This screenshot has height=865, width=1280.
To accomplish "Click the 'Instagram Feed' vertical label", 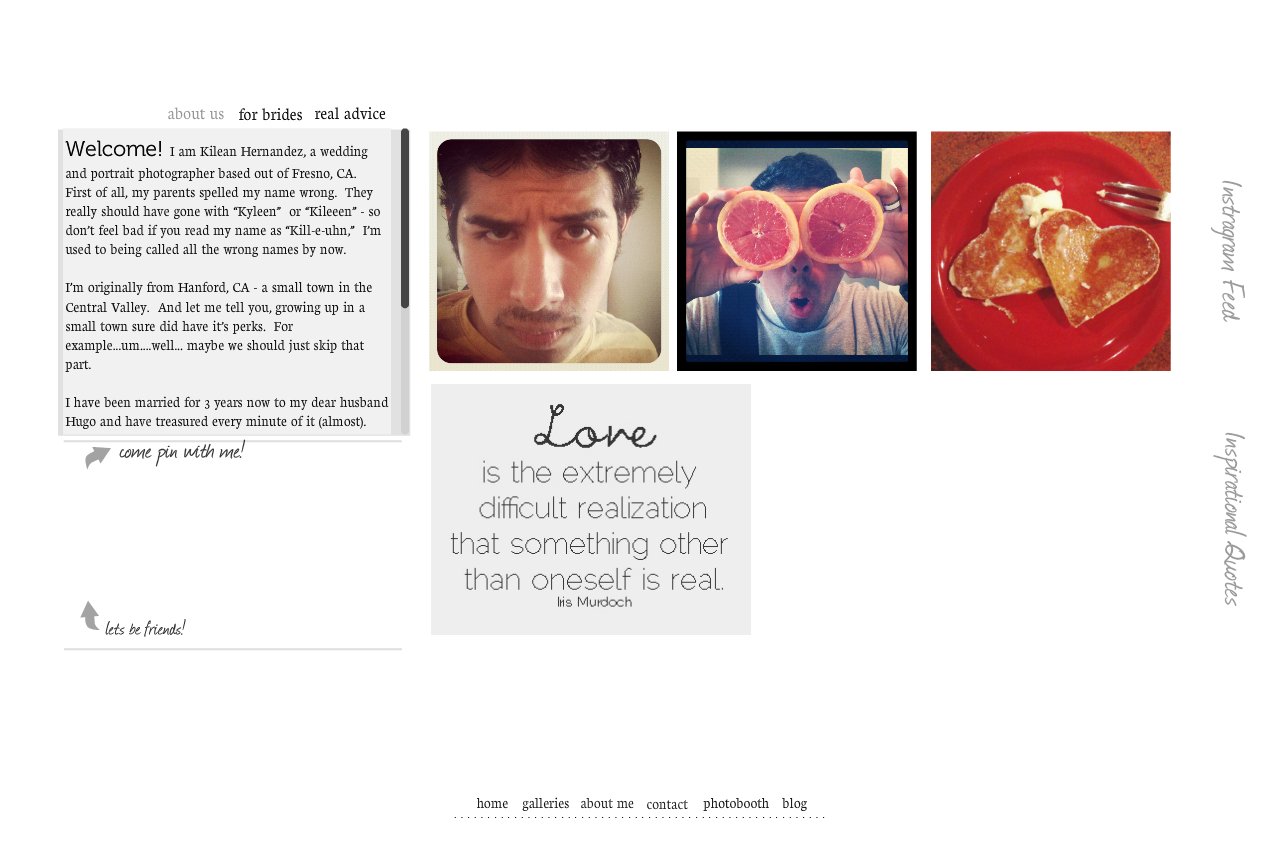I will pyautogui.click(x=1231, y=251).
